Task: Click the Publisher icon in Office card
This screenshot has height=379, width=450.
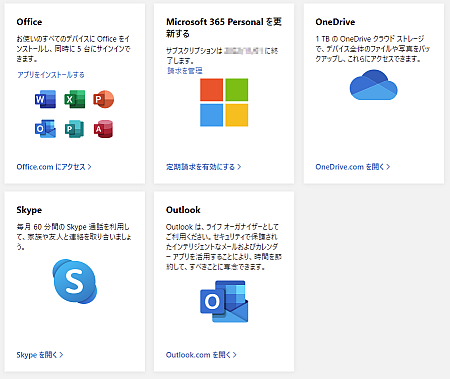Action: pos(74,129)
